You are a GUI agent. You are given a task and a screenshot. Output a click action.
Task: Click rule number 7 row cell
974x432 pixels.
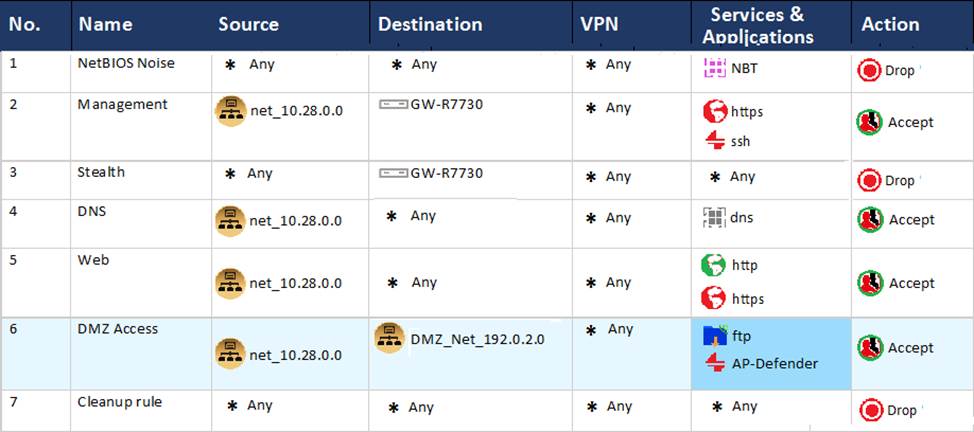coord(14,402)
